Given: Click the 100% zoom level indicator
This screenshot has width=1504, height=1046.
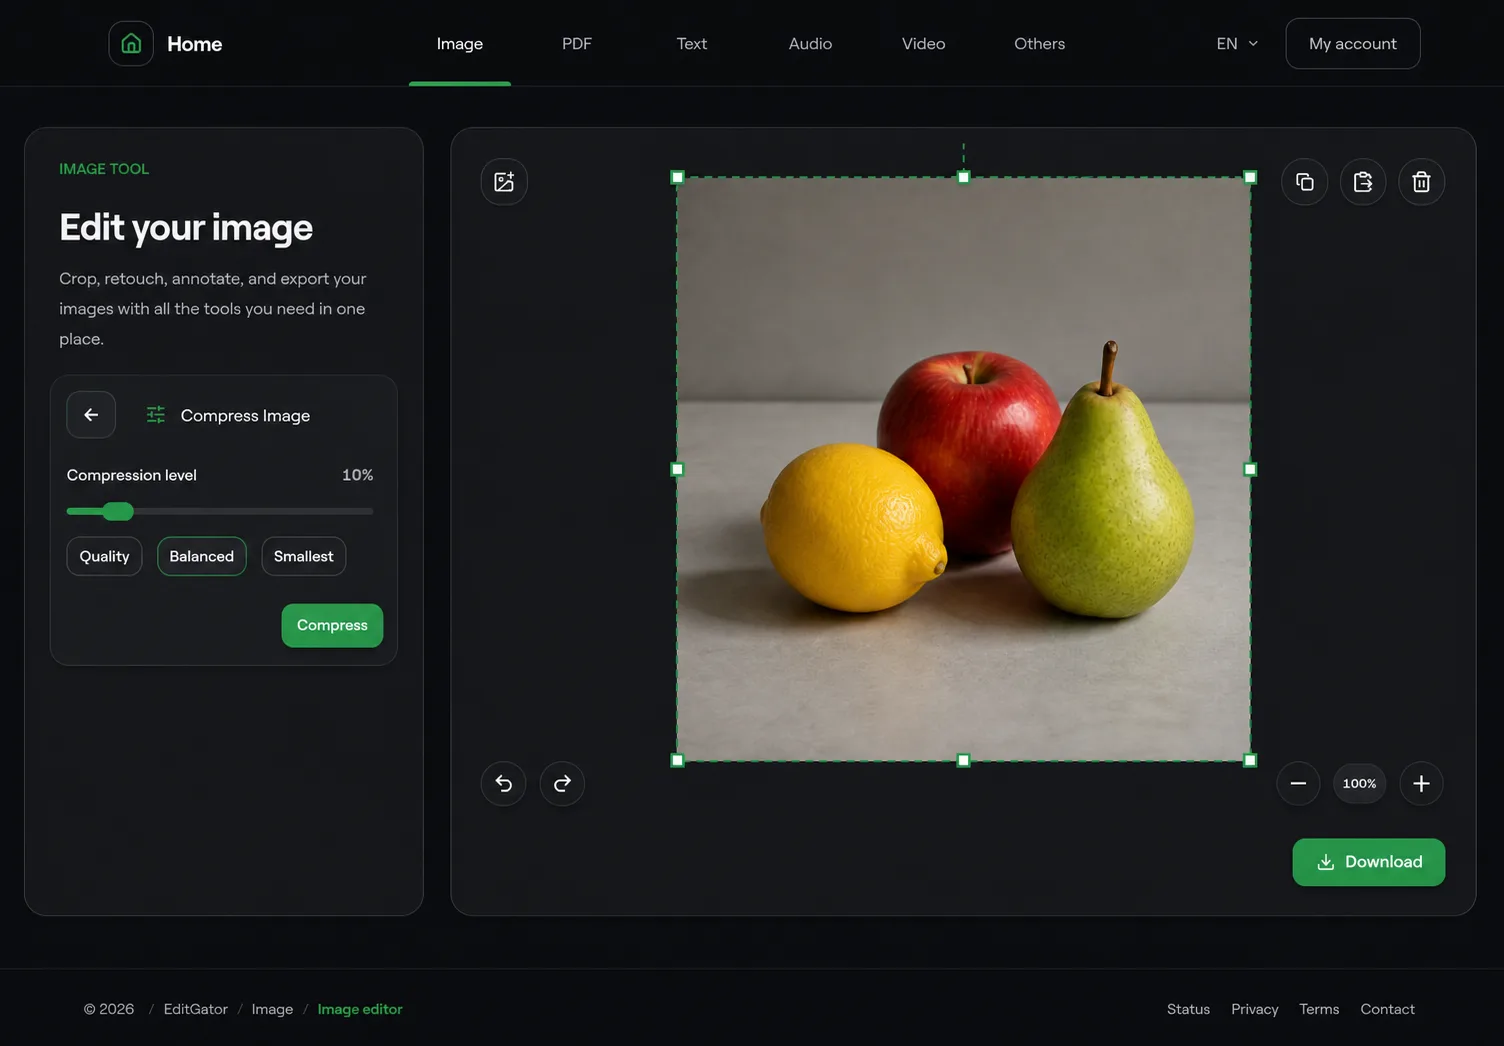Looking at the screenshot, I should click(x=1360, y=784).
